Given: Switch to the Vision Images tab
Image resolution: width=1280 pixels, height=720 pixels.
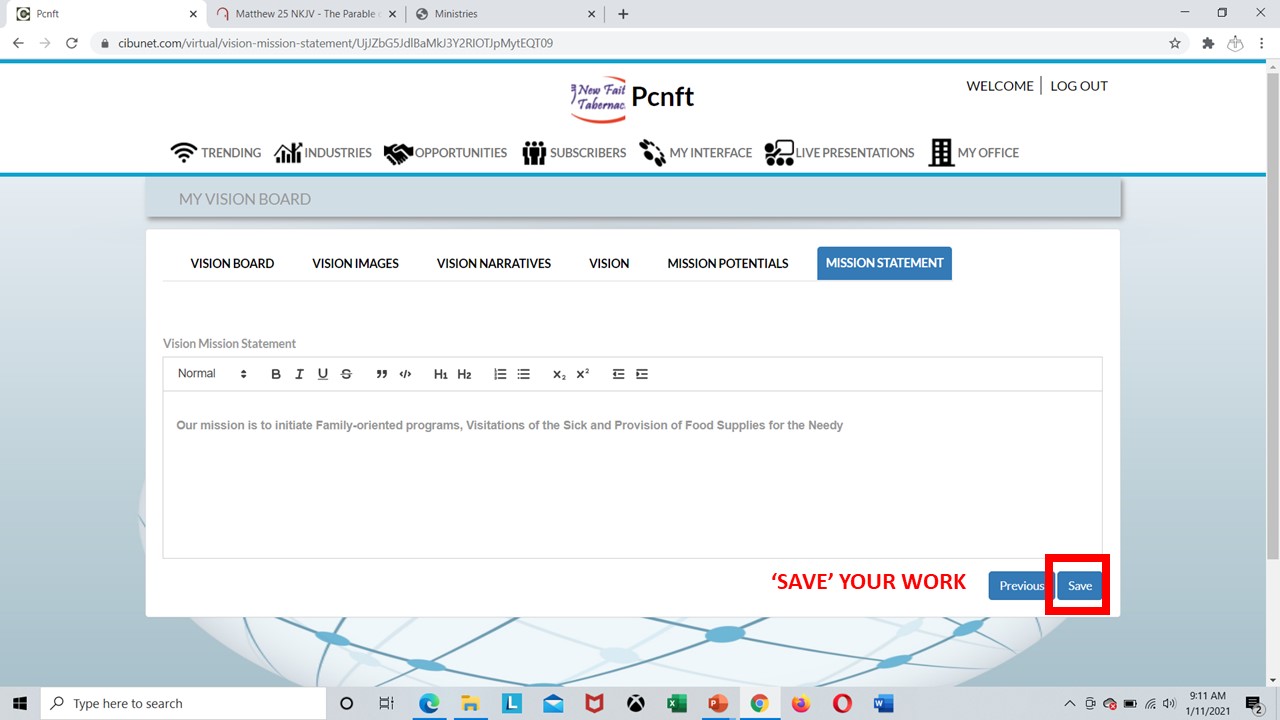Looking at the screenshot, I should click(355, 263).
